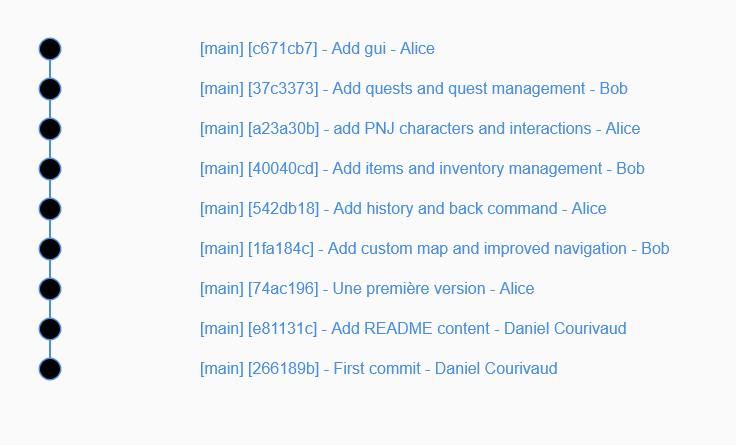Select the "Une première version" commit

[x=367, y=288]
